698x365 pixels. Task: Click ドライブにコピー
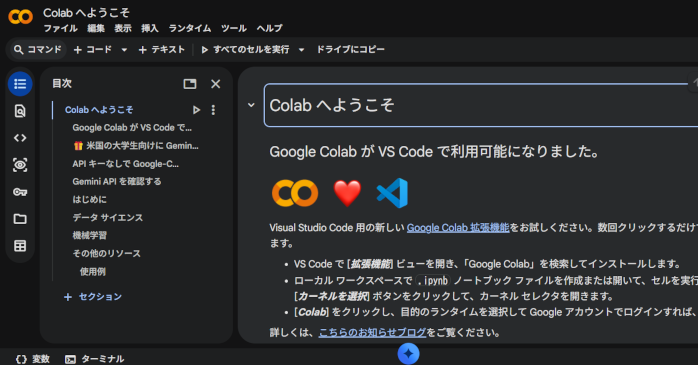350,49
